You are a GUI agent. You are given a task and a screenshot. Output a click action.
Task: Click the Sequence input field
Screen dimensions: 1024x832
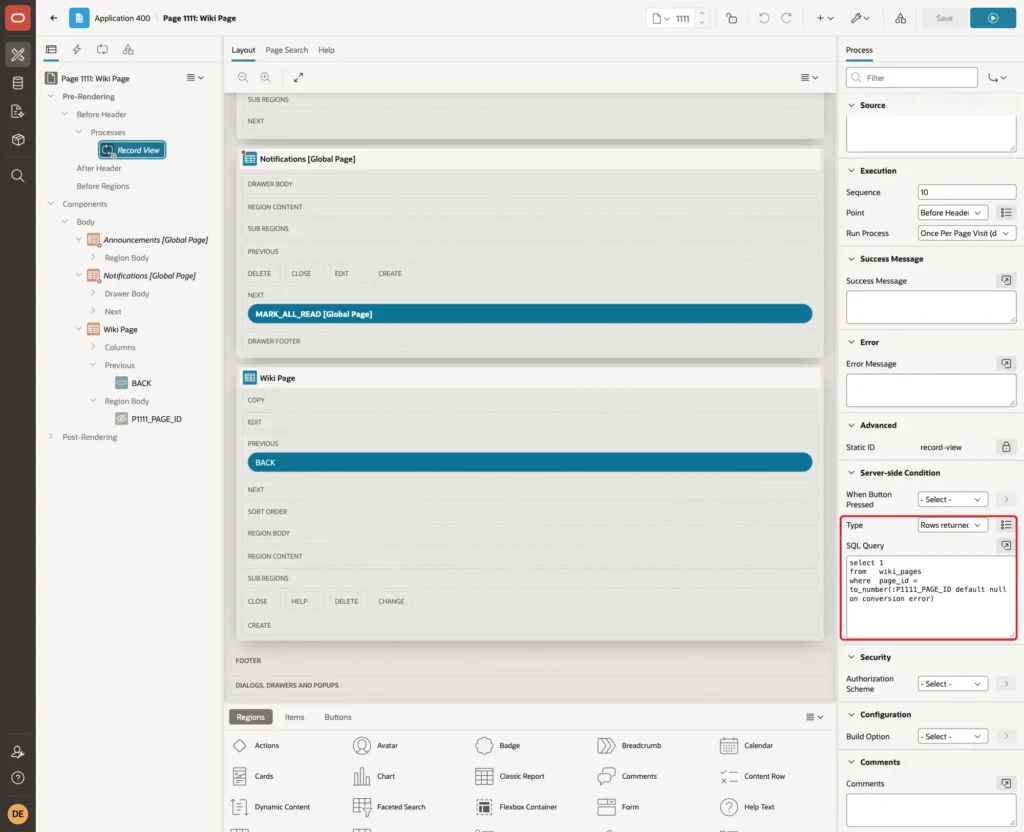tap(967, 192)
